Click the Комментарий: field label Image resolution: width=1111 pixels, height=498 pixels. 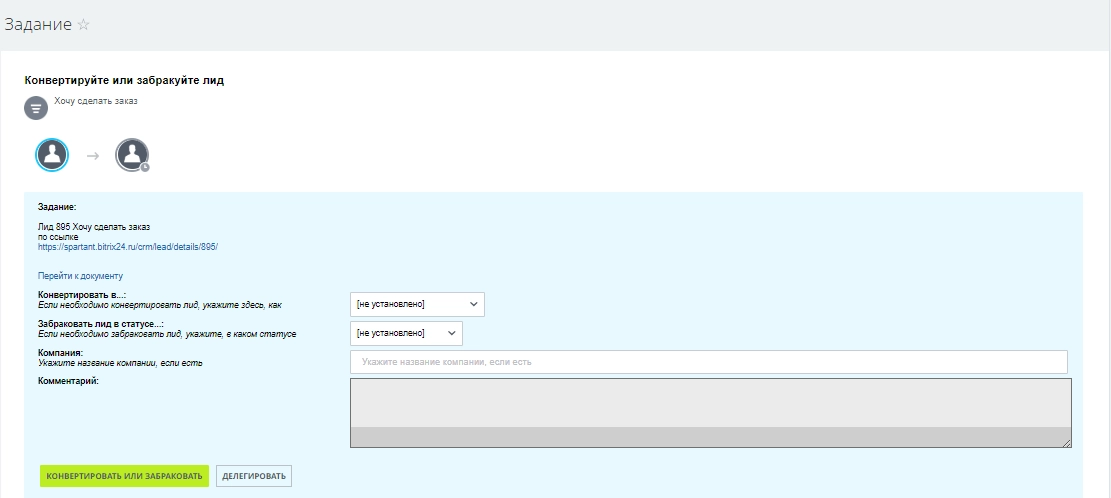coord(68,381)
